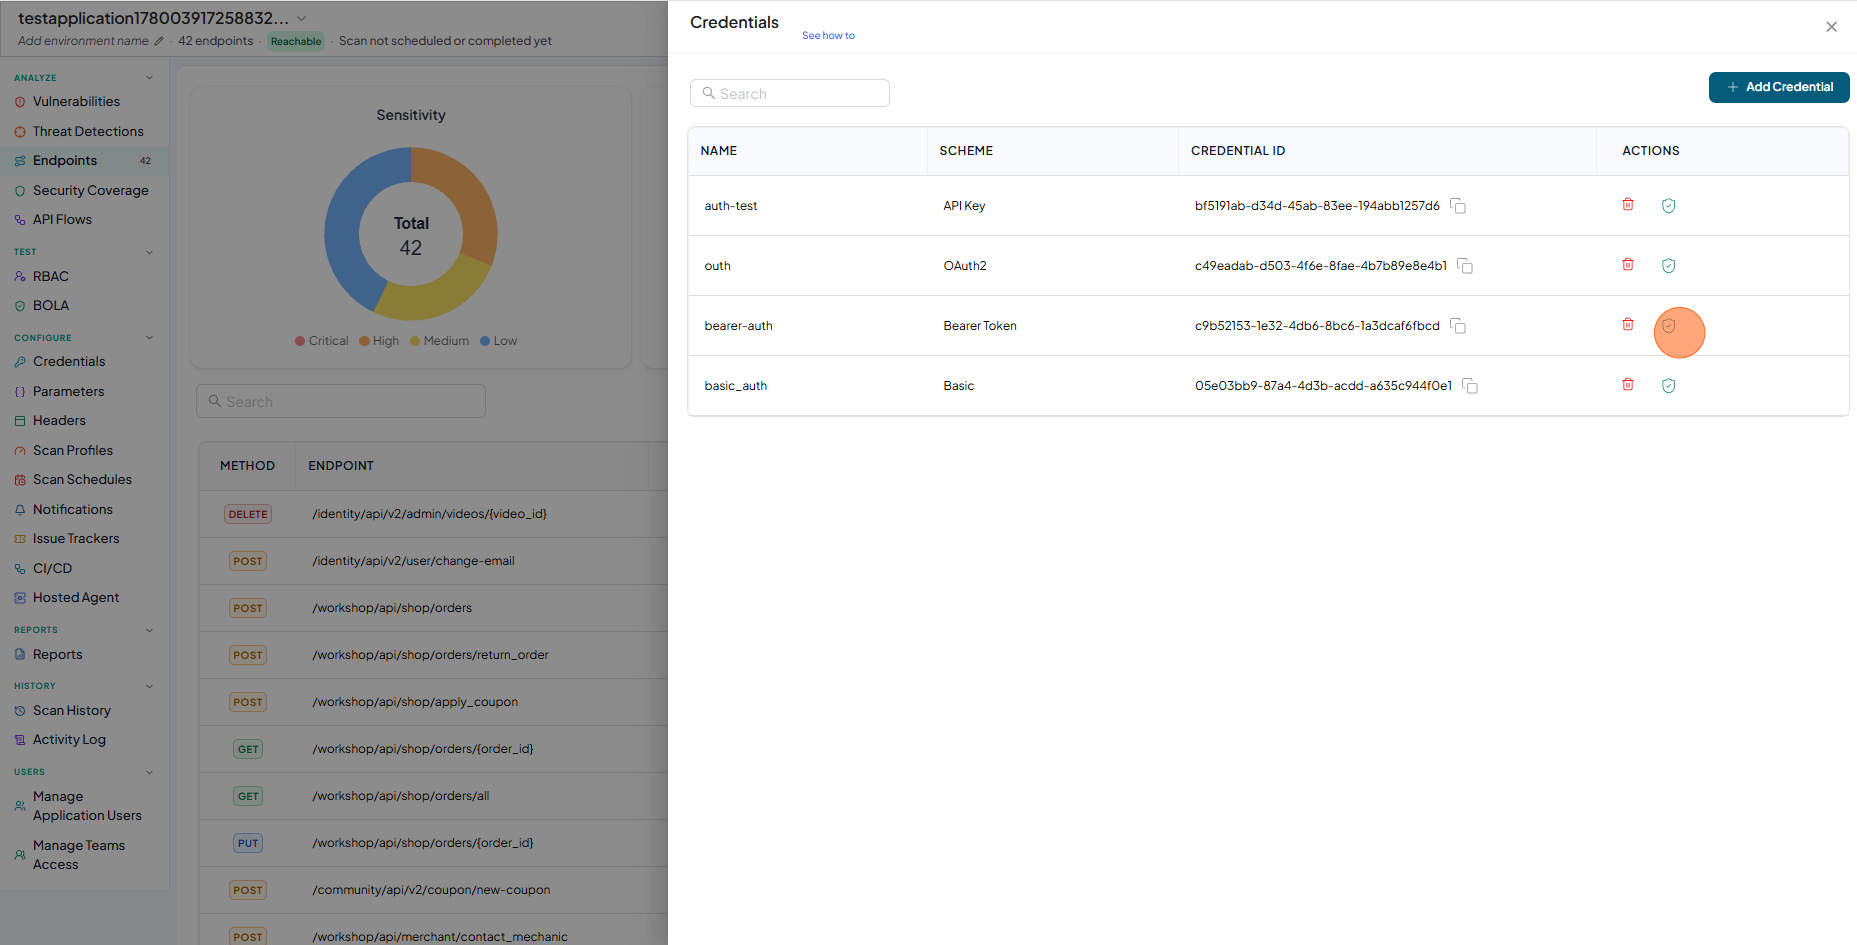Screen dimensions: 1857x945
Task: Click the BOLA sidebar icon
Action: point(20,306)
